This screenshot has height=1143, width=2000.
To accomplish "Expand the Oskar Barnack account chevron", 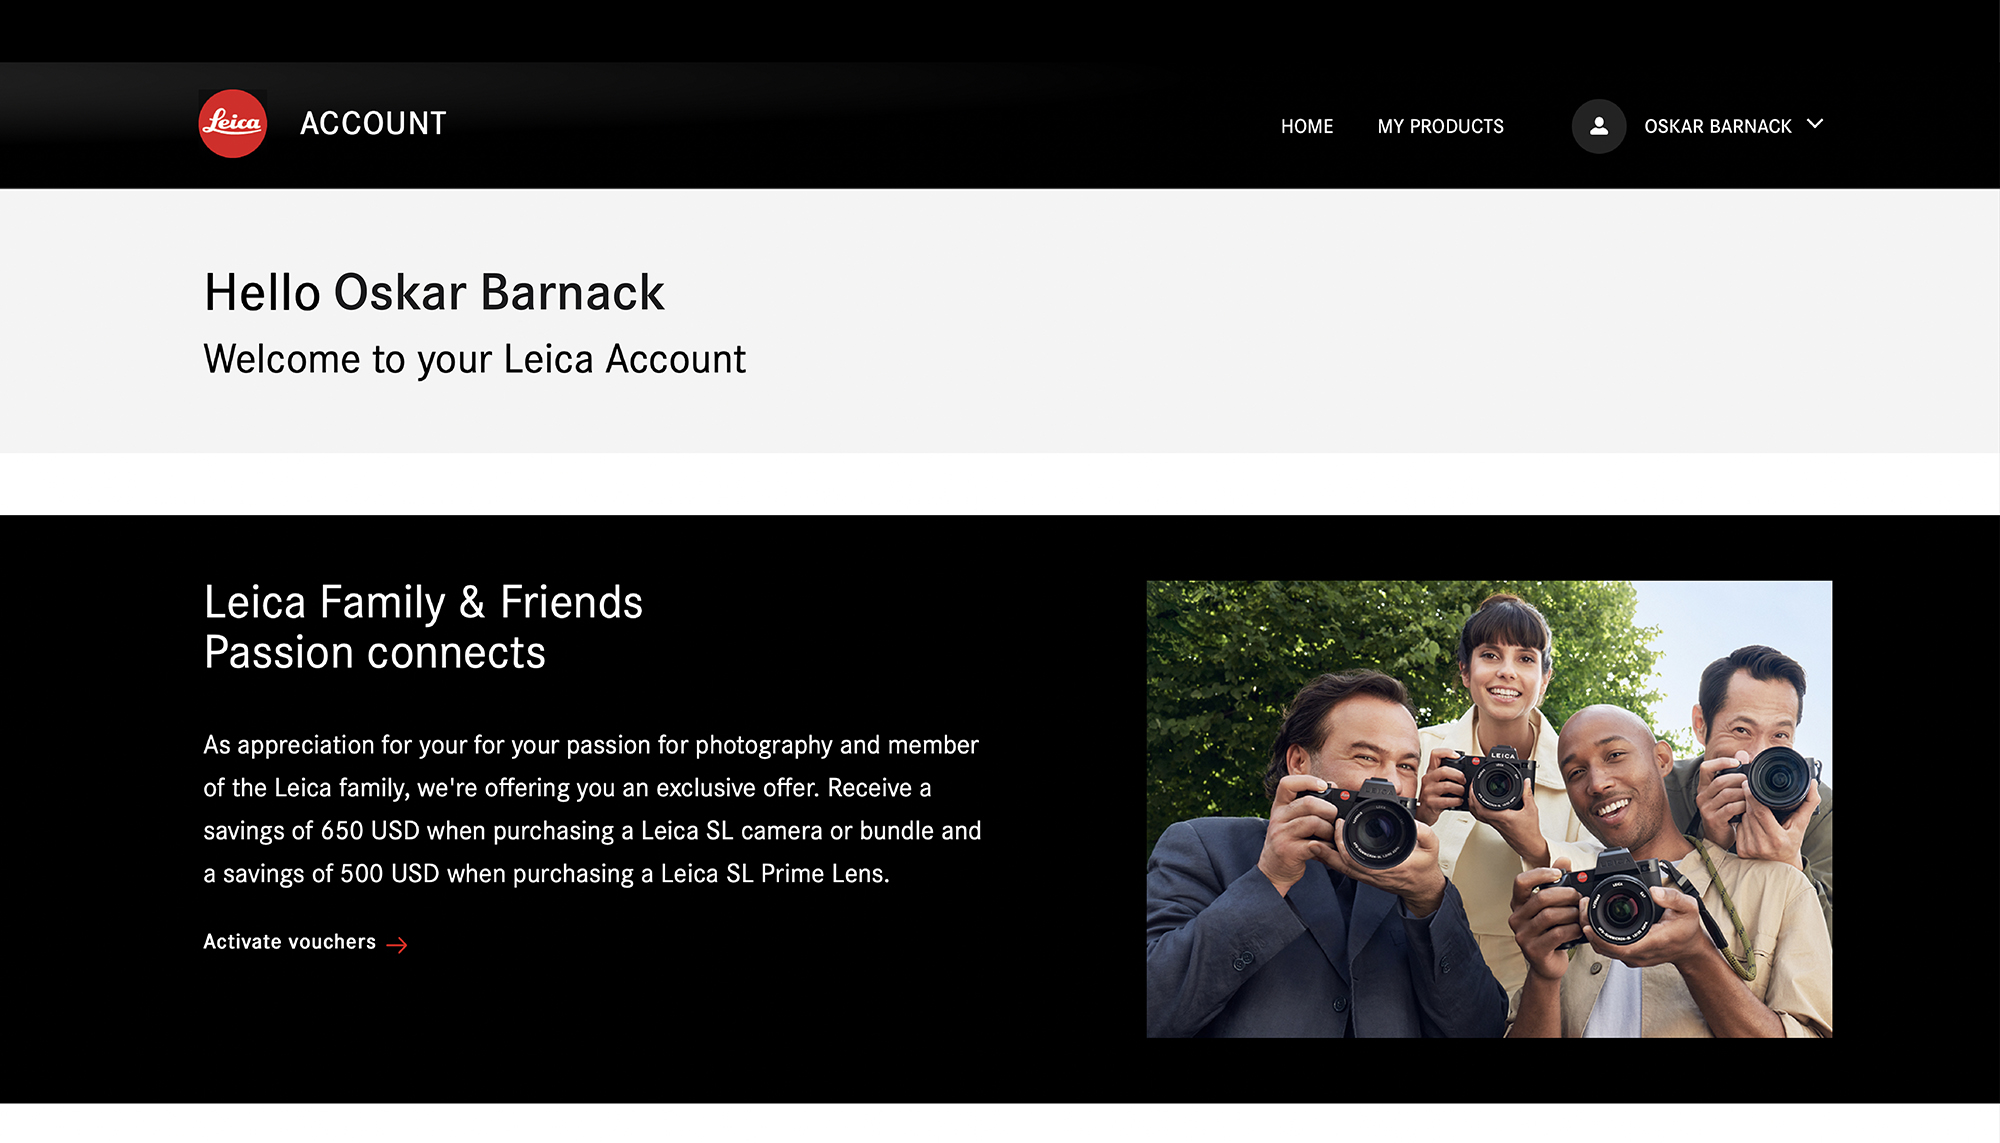I will [x=1815, y=124].
